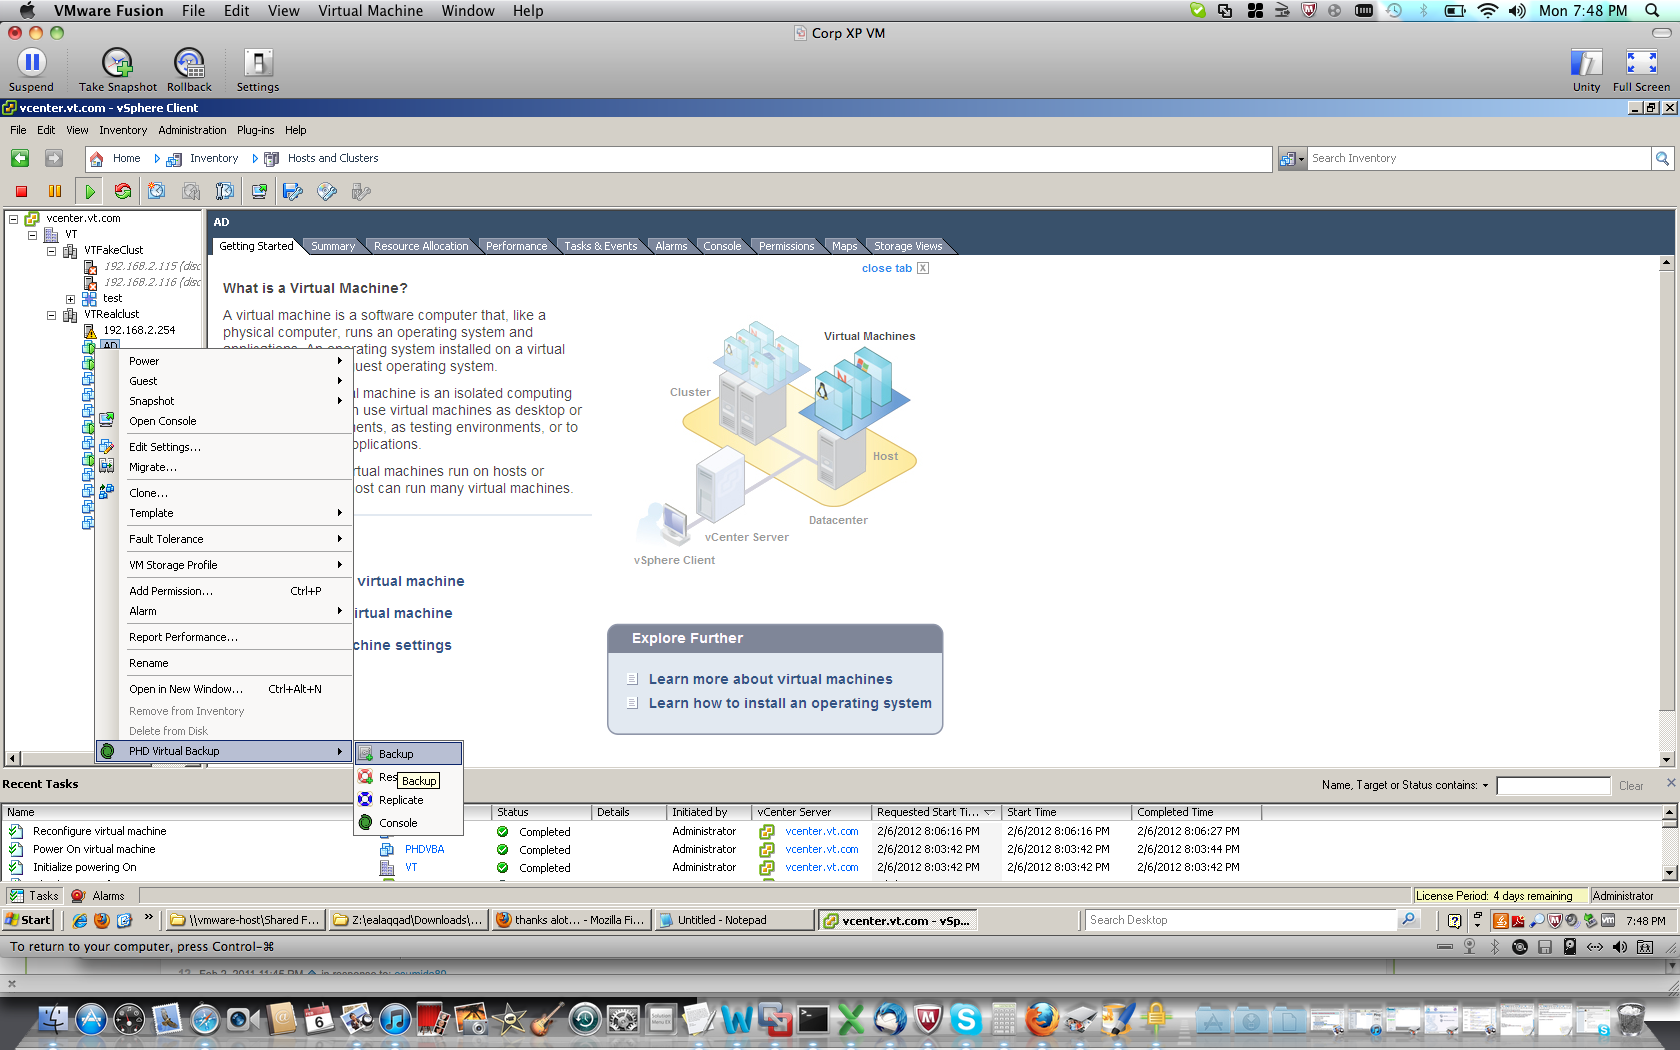The image size is (1680, 1050).
Task: Click the CD/DVD device connect icon
Action: [x=327, y=191]
